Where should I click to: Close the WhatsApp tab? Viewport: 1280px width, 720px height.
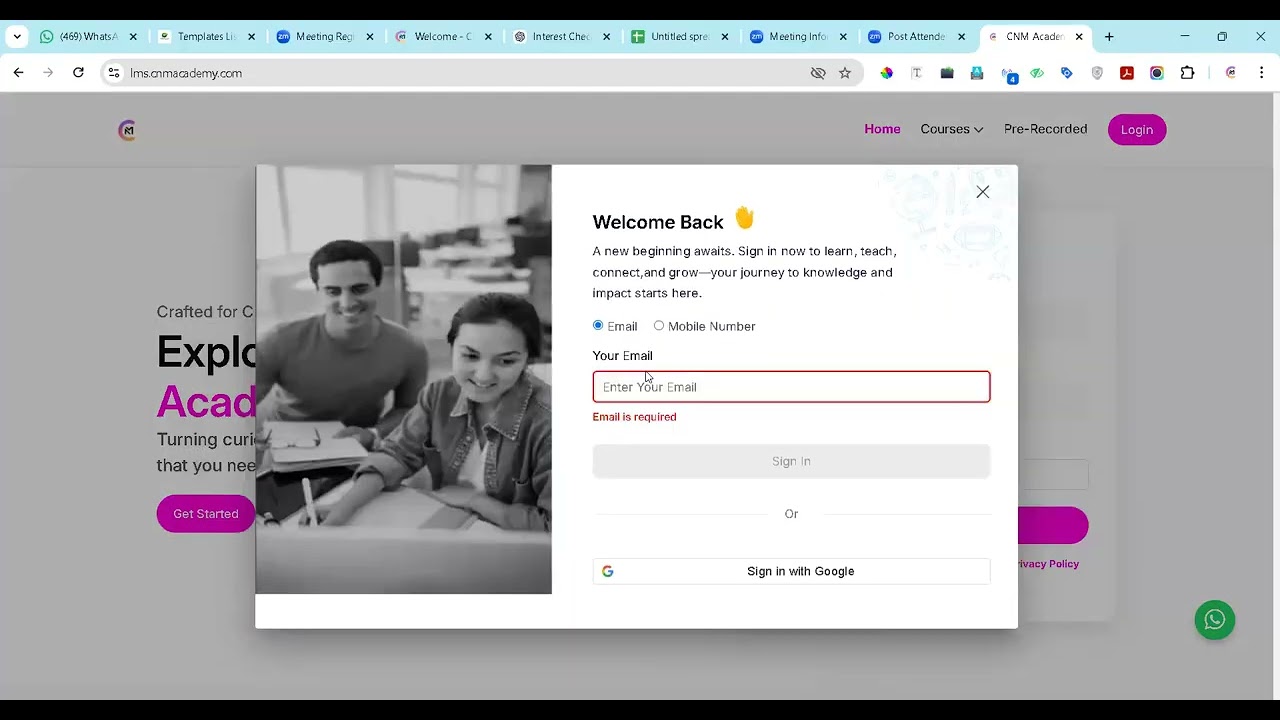133,37
